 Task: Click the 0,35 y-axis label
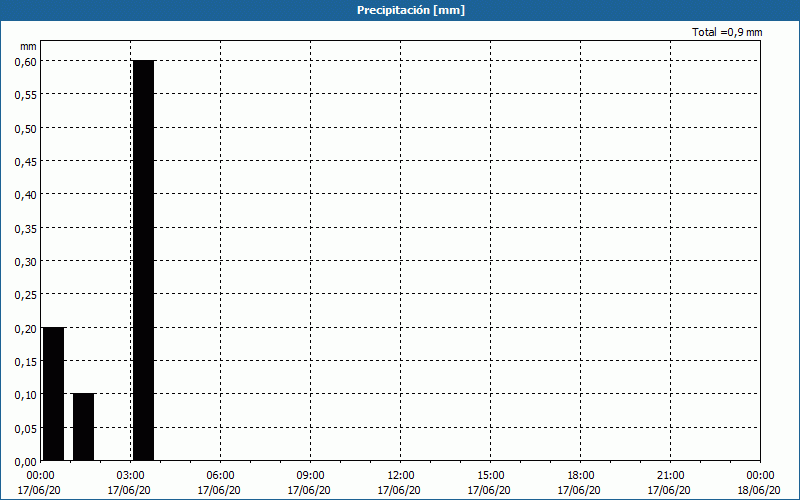click(26, 229)
